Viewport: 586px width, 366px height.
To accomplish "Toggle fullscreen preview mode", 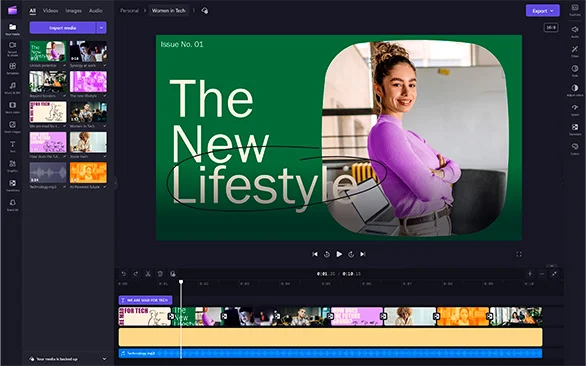I will (x=519, y=254).
